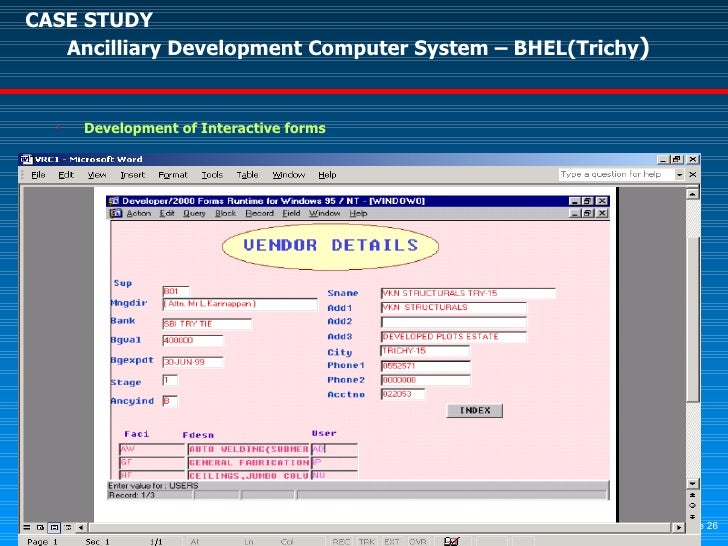
Task: Click the Add1 field VKN STRUCTURALS
Action: coord(454,308)
